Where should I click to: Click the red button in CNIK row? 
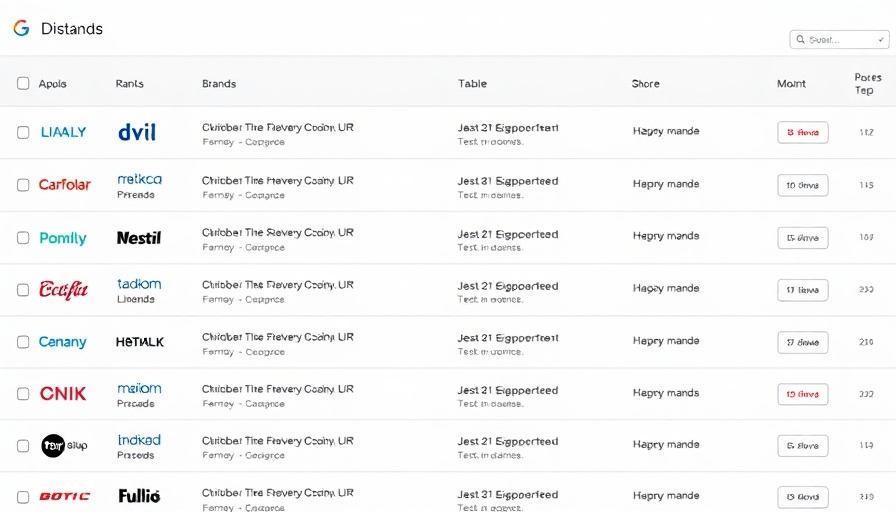coord(802,394)
